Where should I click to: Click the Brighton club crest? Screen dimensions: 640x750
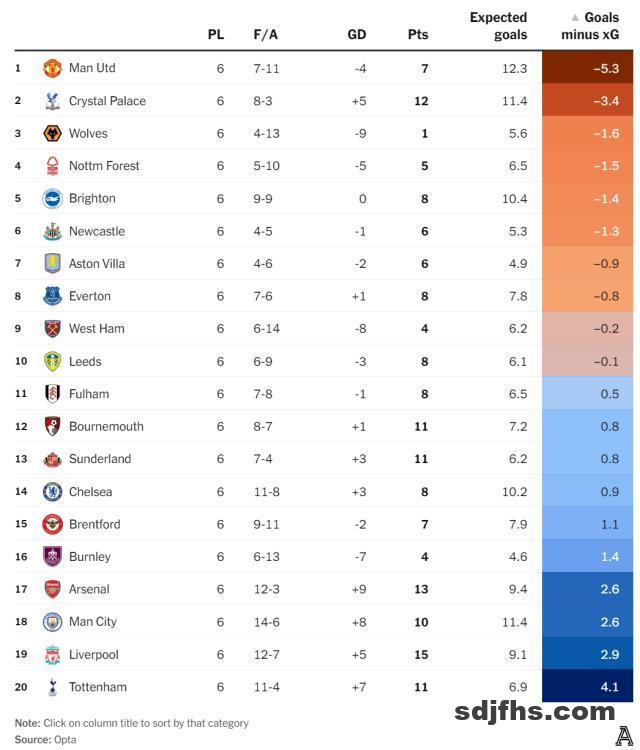click(x=52, y=198)
